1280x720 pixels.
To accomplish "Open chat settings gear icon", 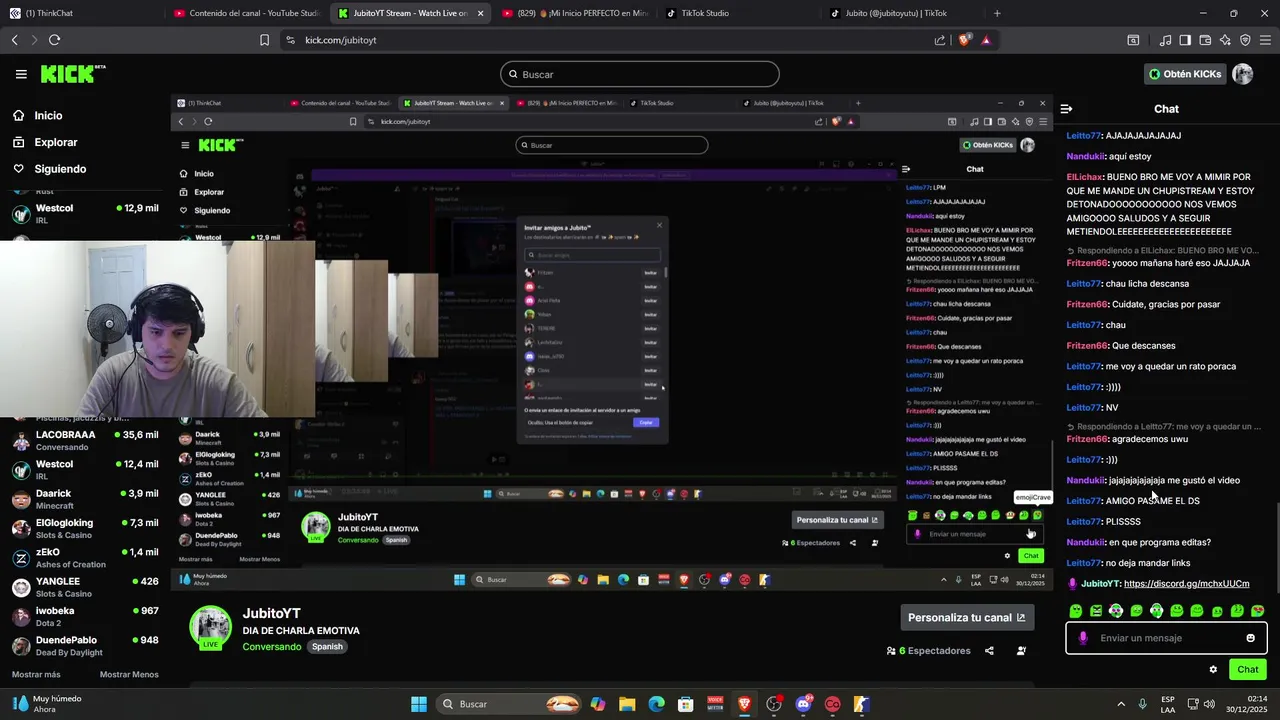I will coord(1213,670).
